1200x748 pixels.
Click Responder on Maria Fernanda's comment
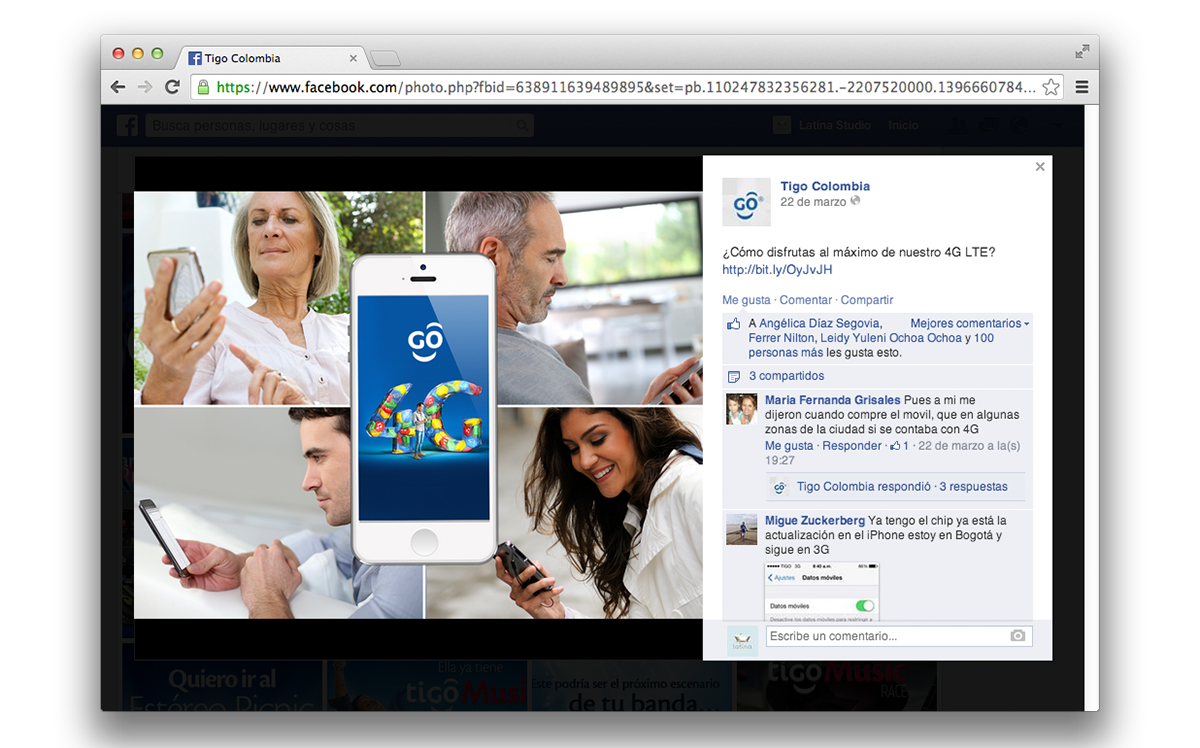(x=852, y=446)
